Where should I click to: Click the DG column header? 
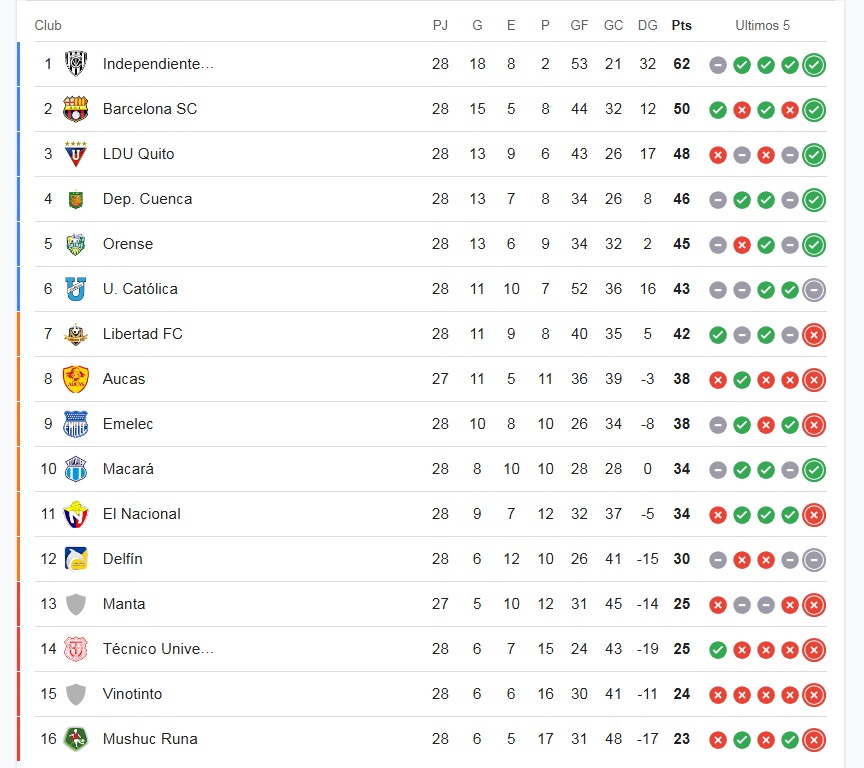pos(647,25)
